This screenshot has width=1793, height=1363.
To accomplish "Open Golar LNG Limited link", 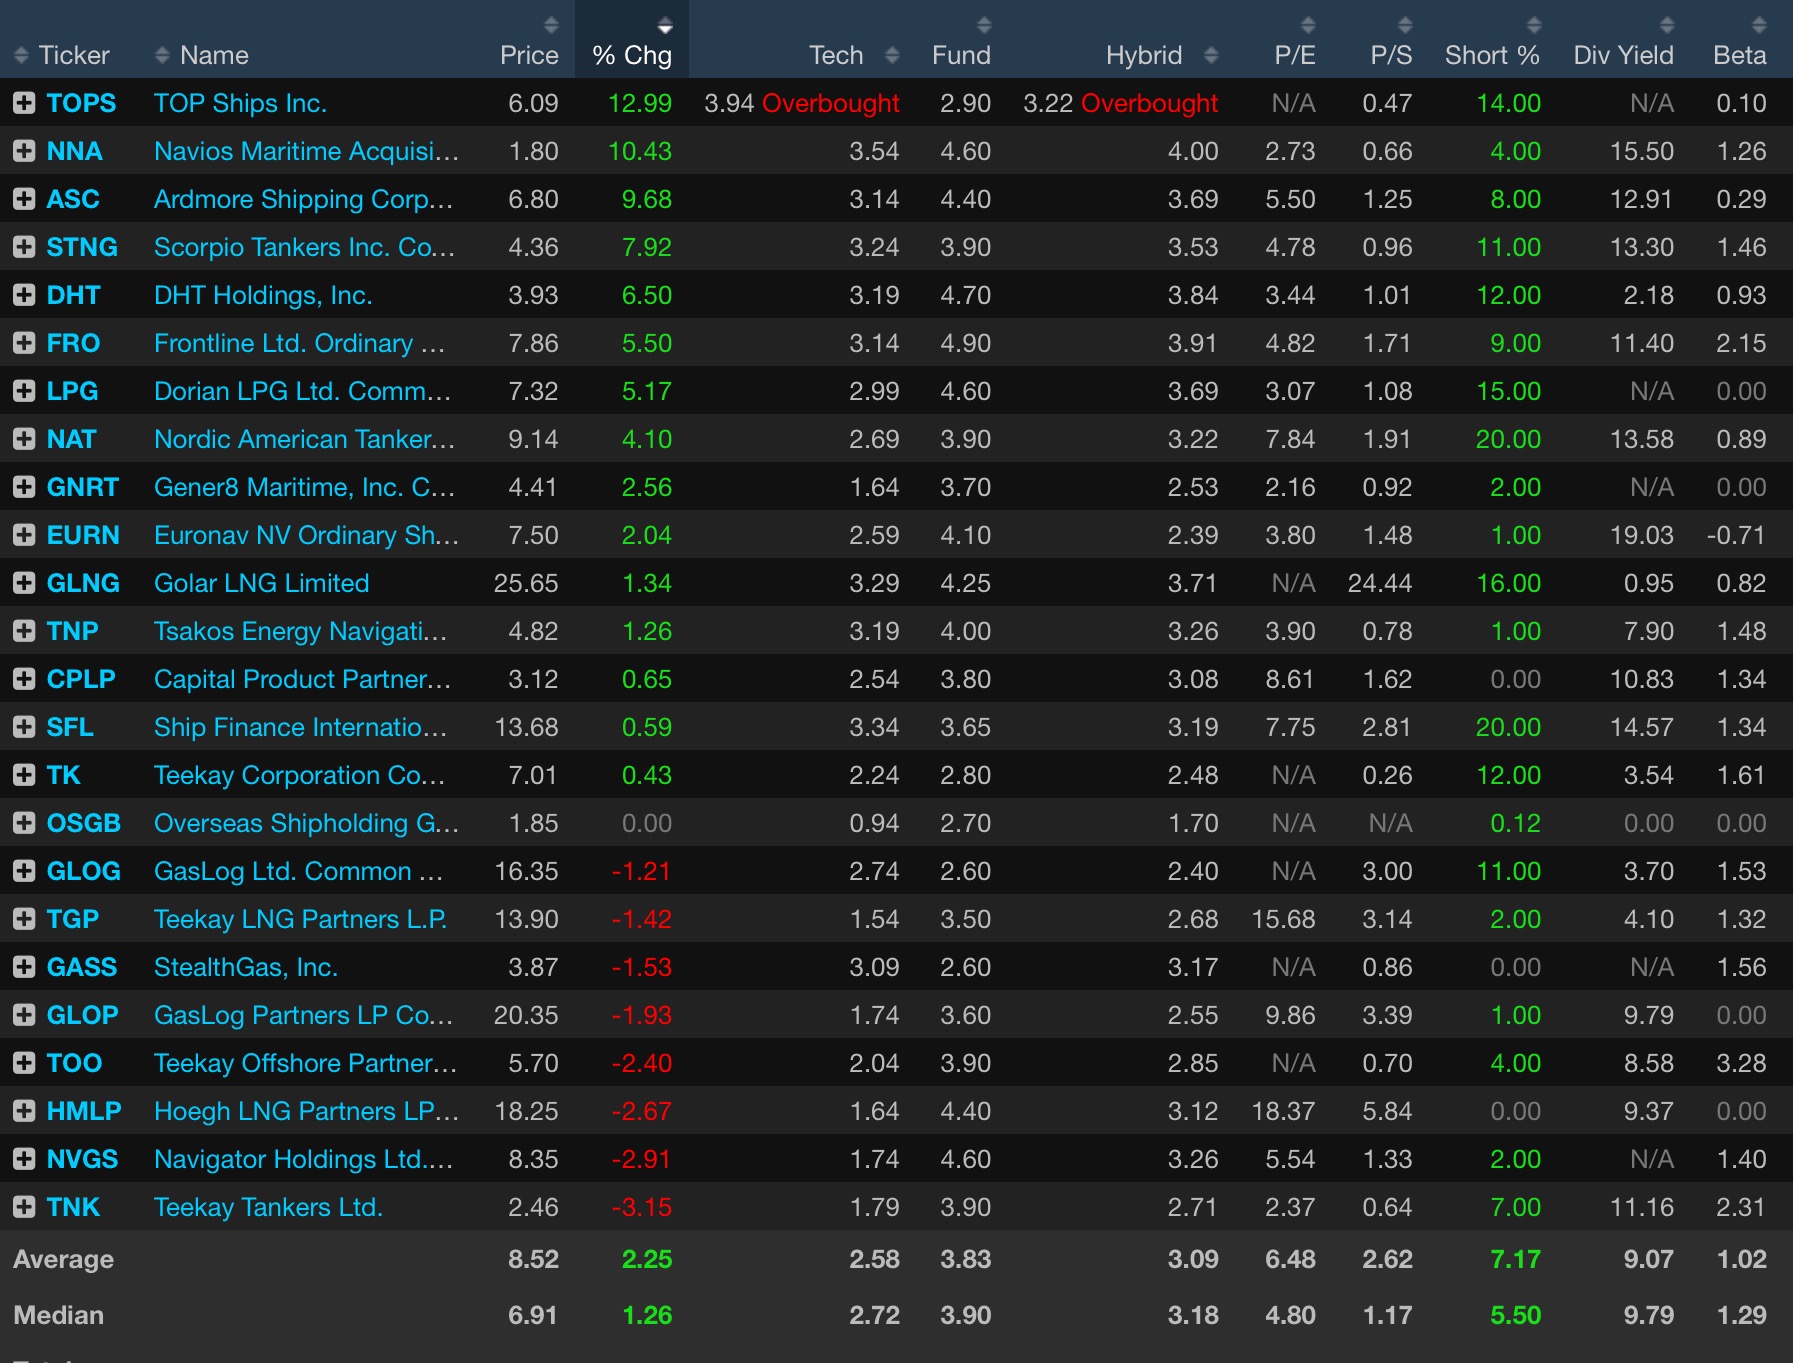I will (x=262, y=583).
